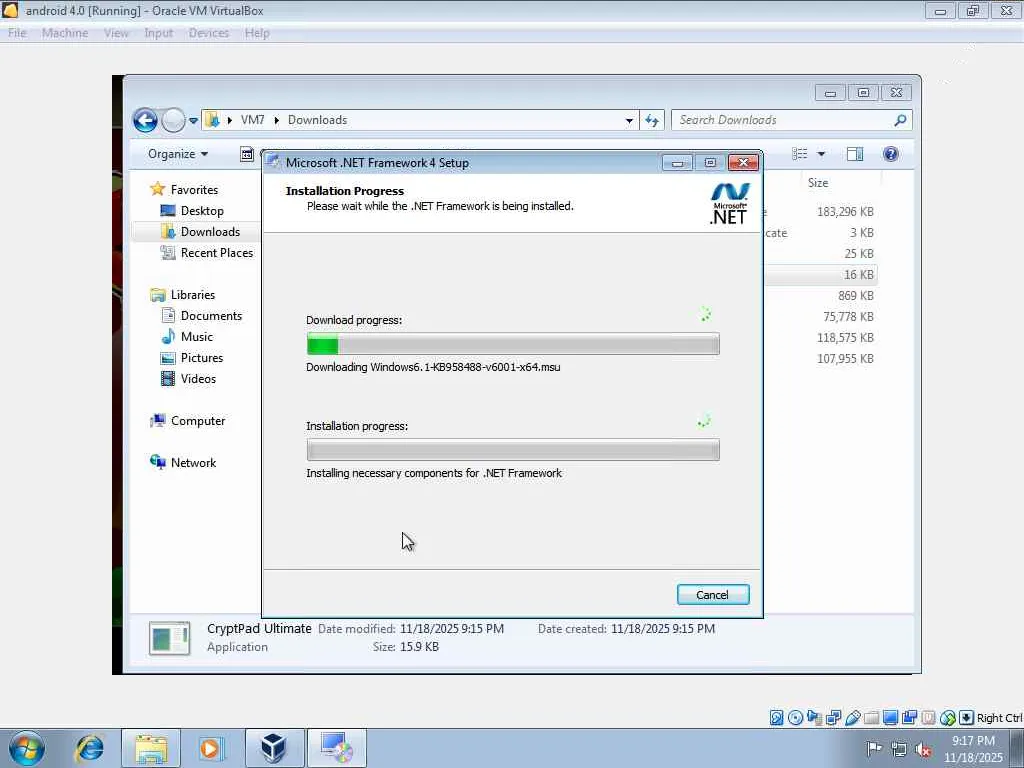
Task: Open the VirtualBox Devices menu
Action: point(208,33)
